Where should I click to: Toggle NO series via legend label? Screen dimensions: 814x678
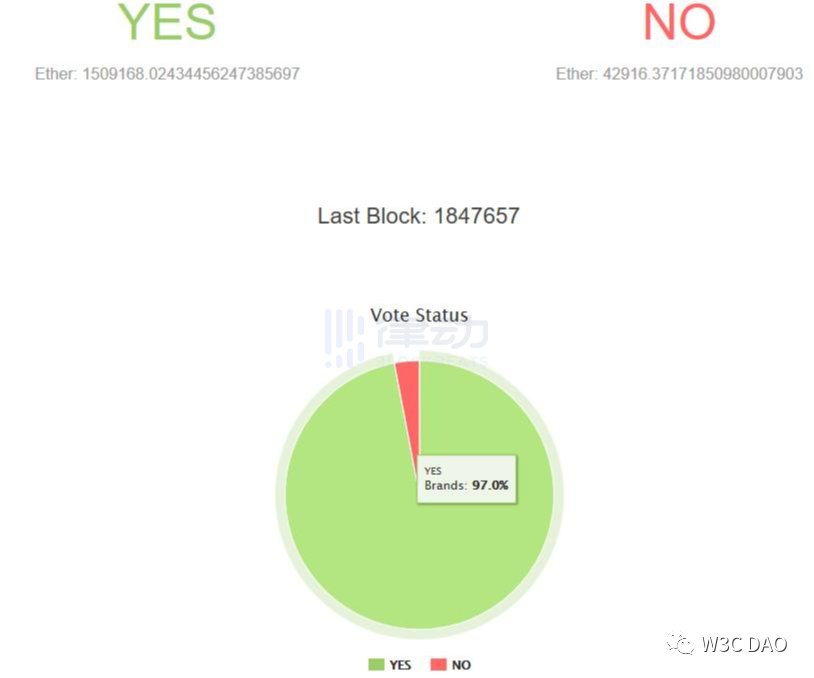click(x=461, y=665)
